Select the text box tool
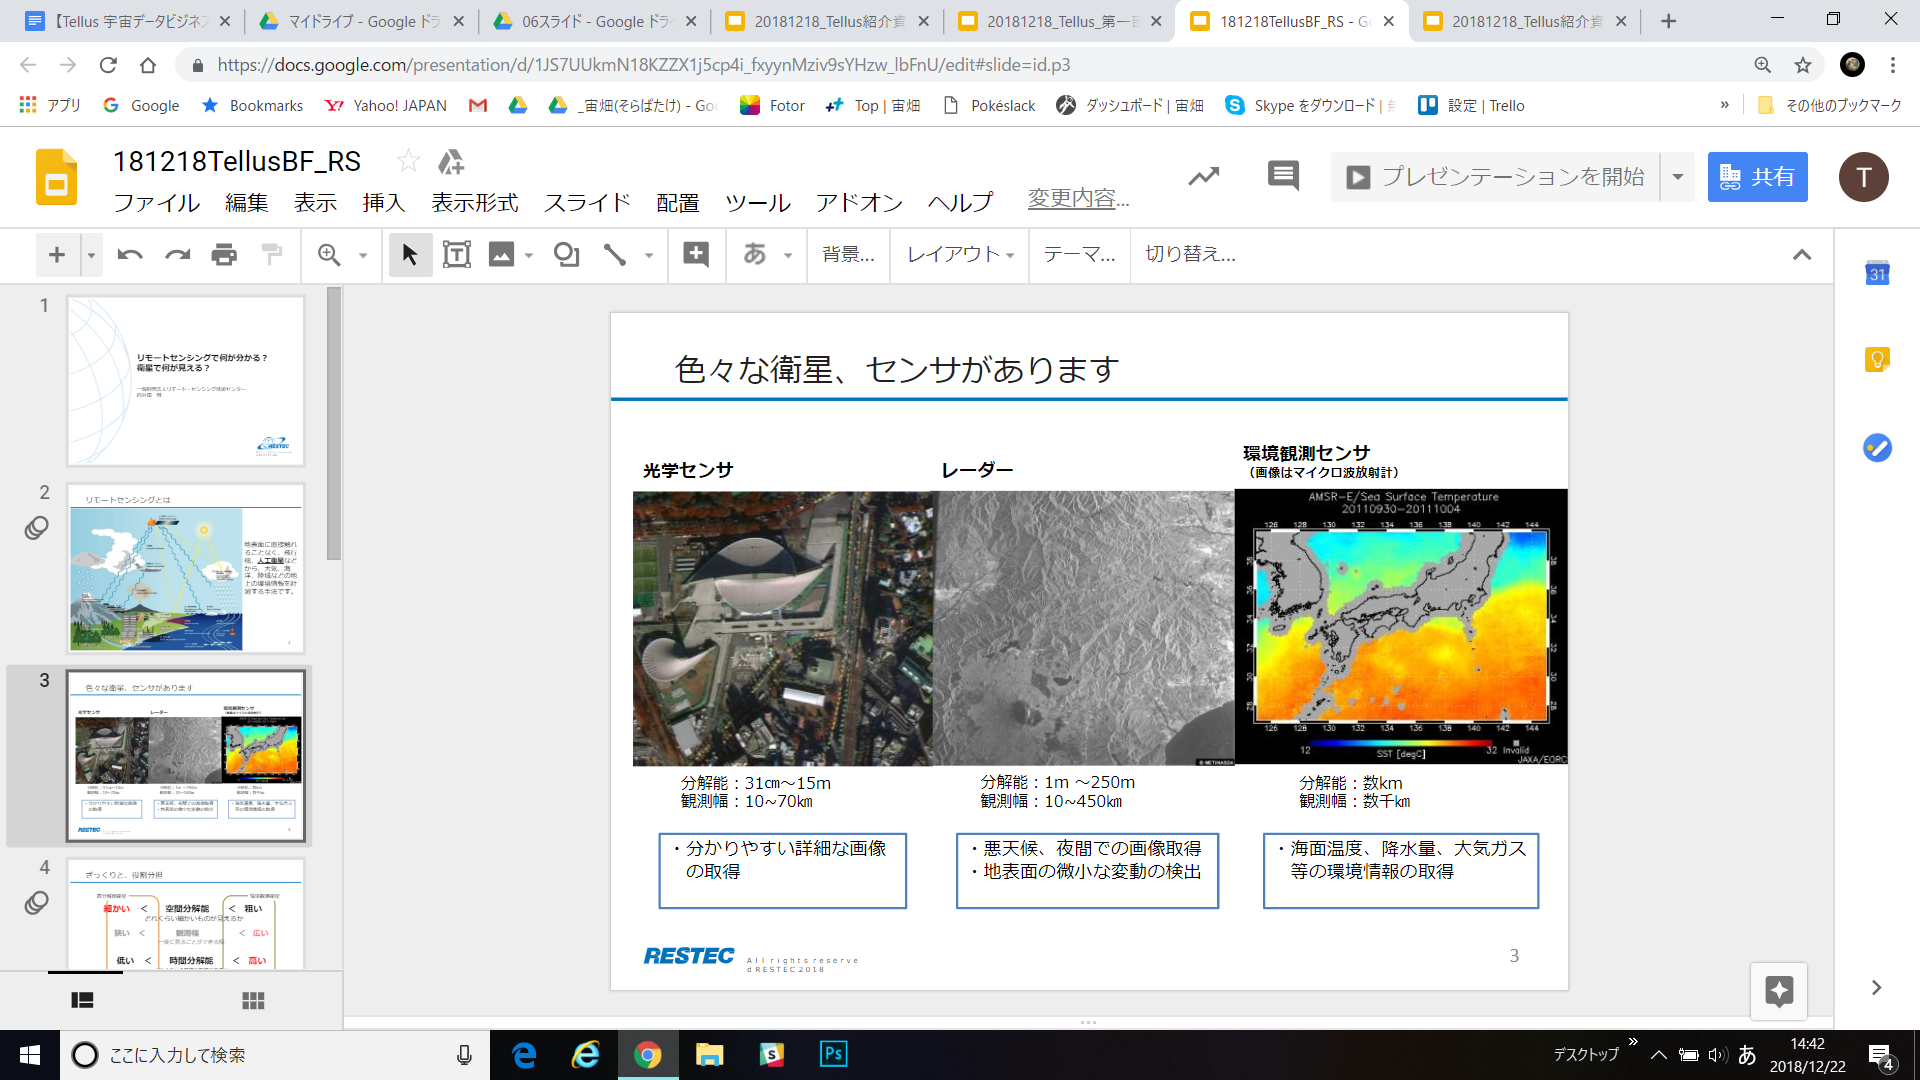1920x1080 pixels. (456, 255)
